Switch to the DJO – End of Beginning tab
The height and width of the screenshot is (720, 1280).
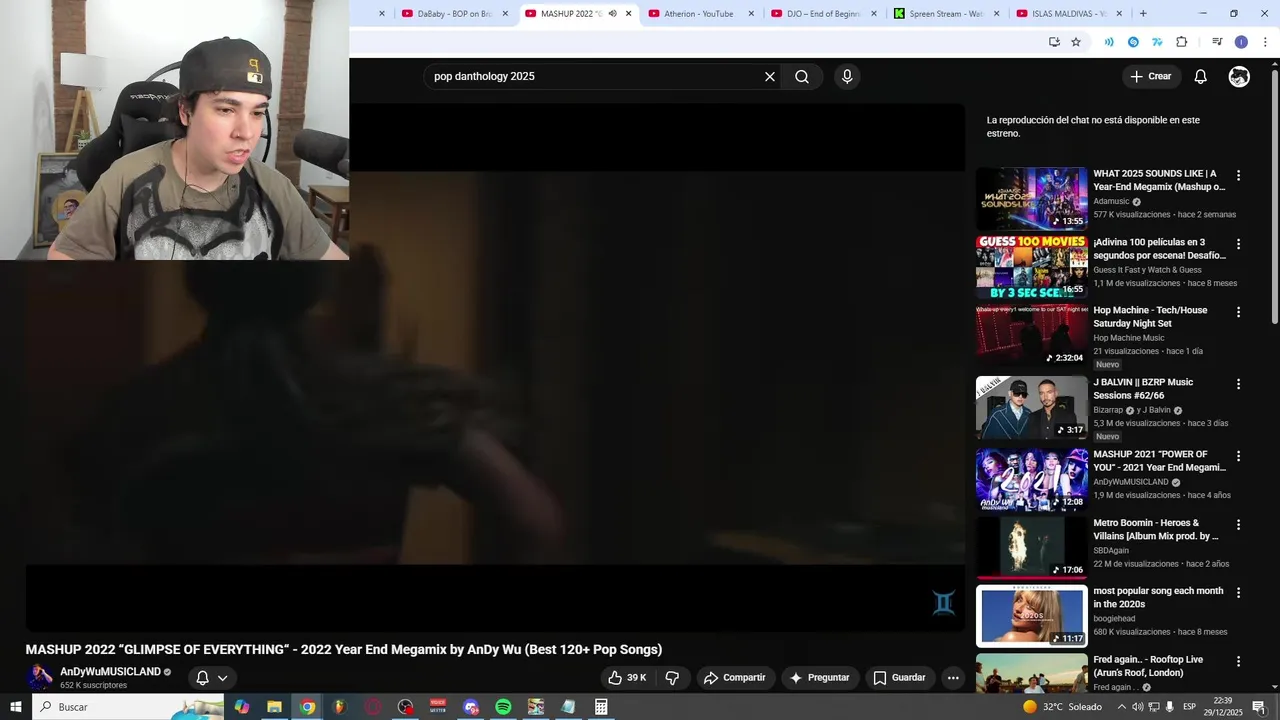[822, 14]
